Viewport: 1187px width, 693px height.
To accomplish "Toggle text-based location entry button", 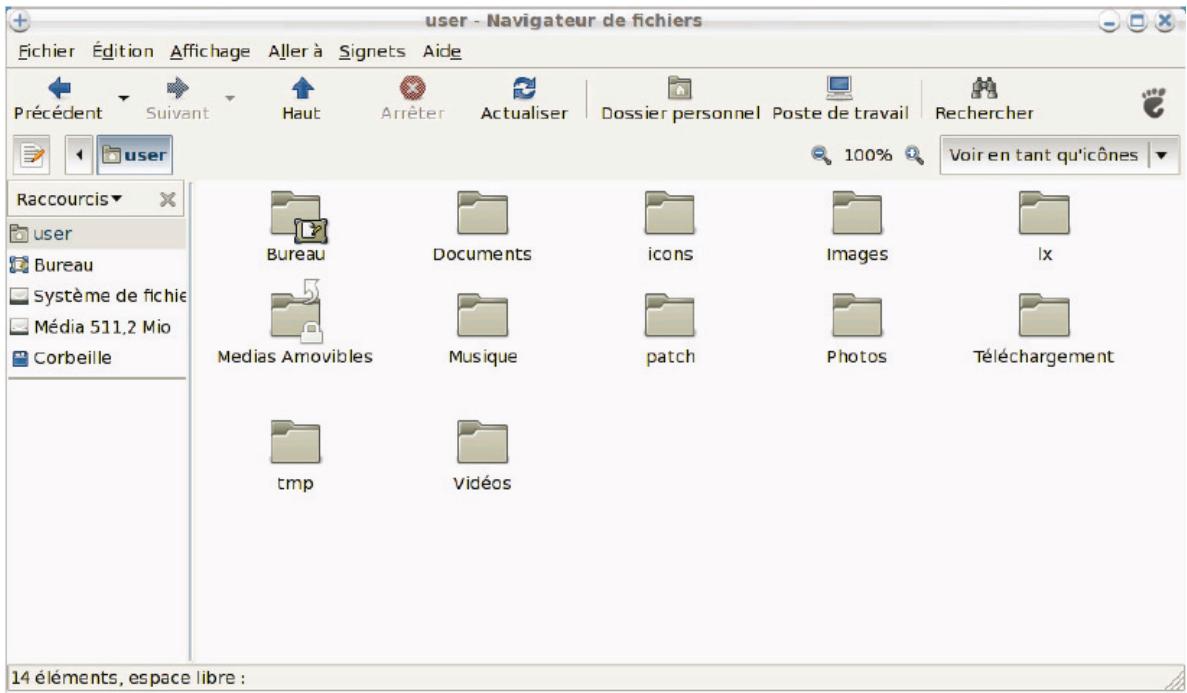I will [x=32, y=155].
